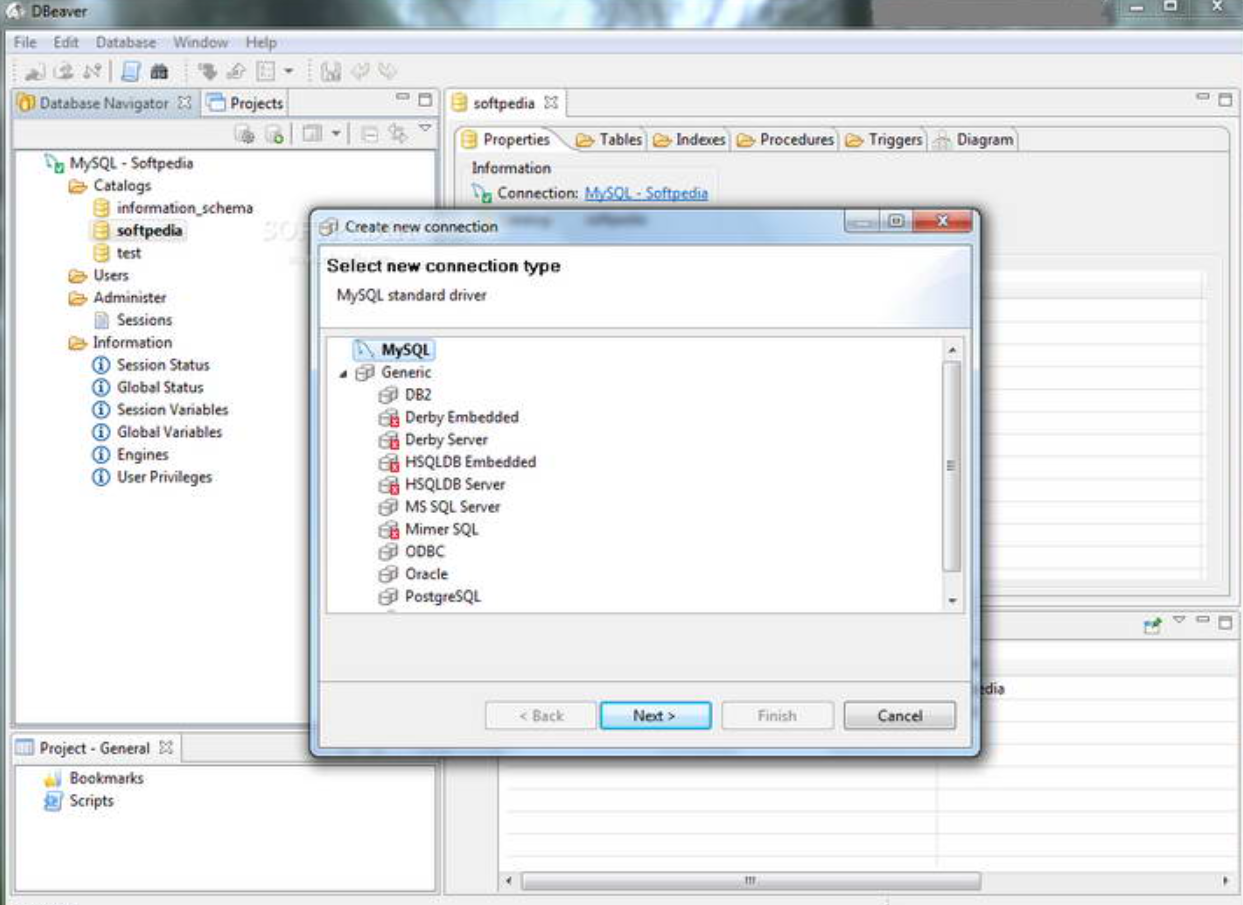Click the Bookmarks folder icon in Project panel
Screen dimensions: 1243x905
coord(53,778)
